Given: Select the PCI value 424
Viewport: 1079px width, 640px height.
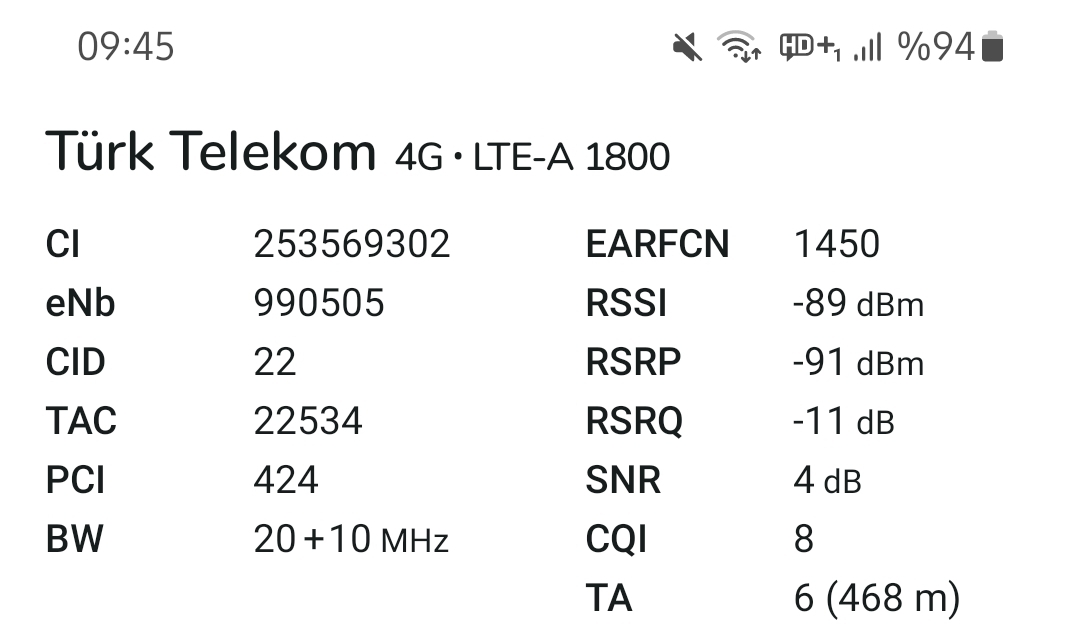Looking at the screenshot, I should tap(286, 480).
